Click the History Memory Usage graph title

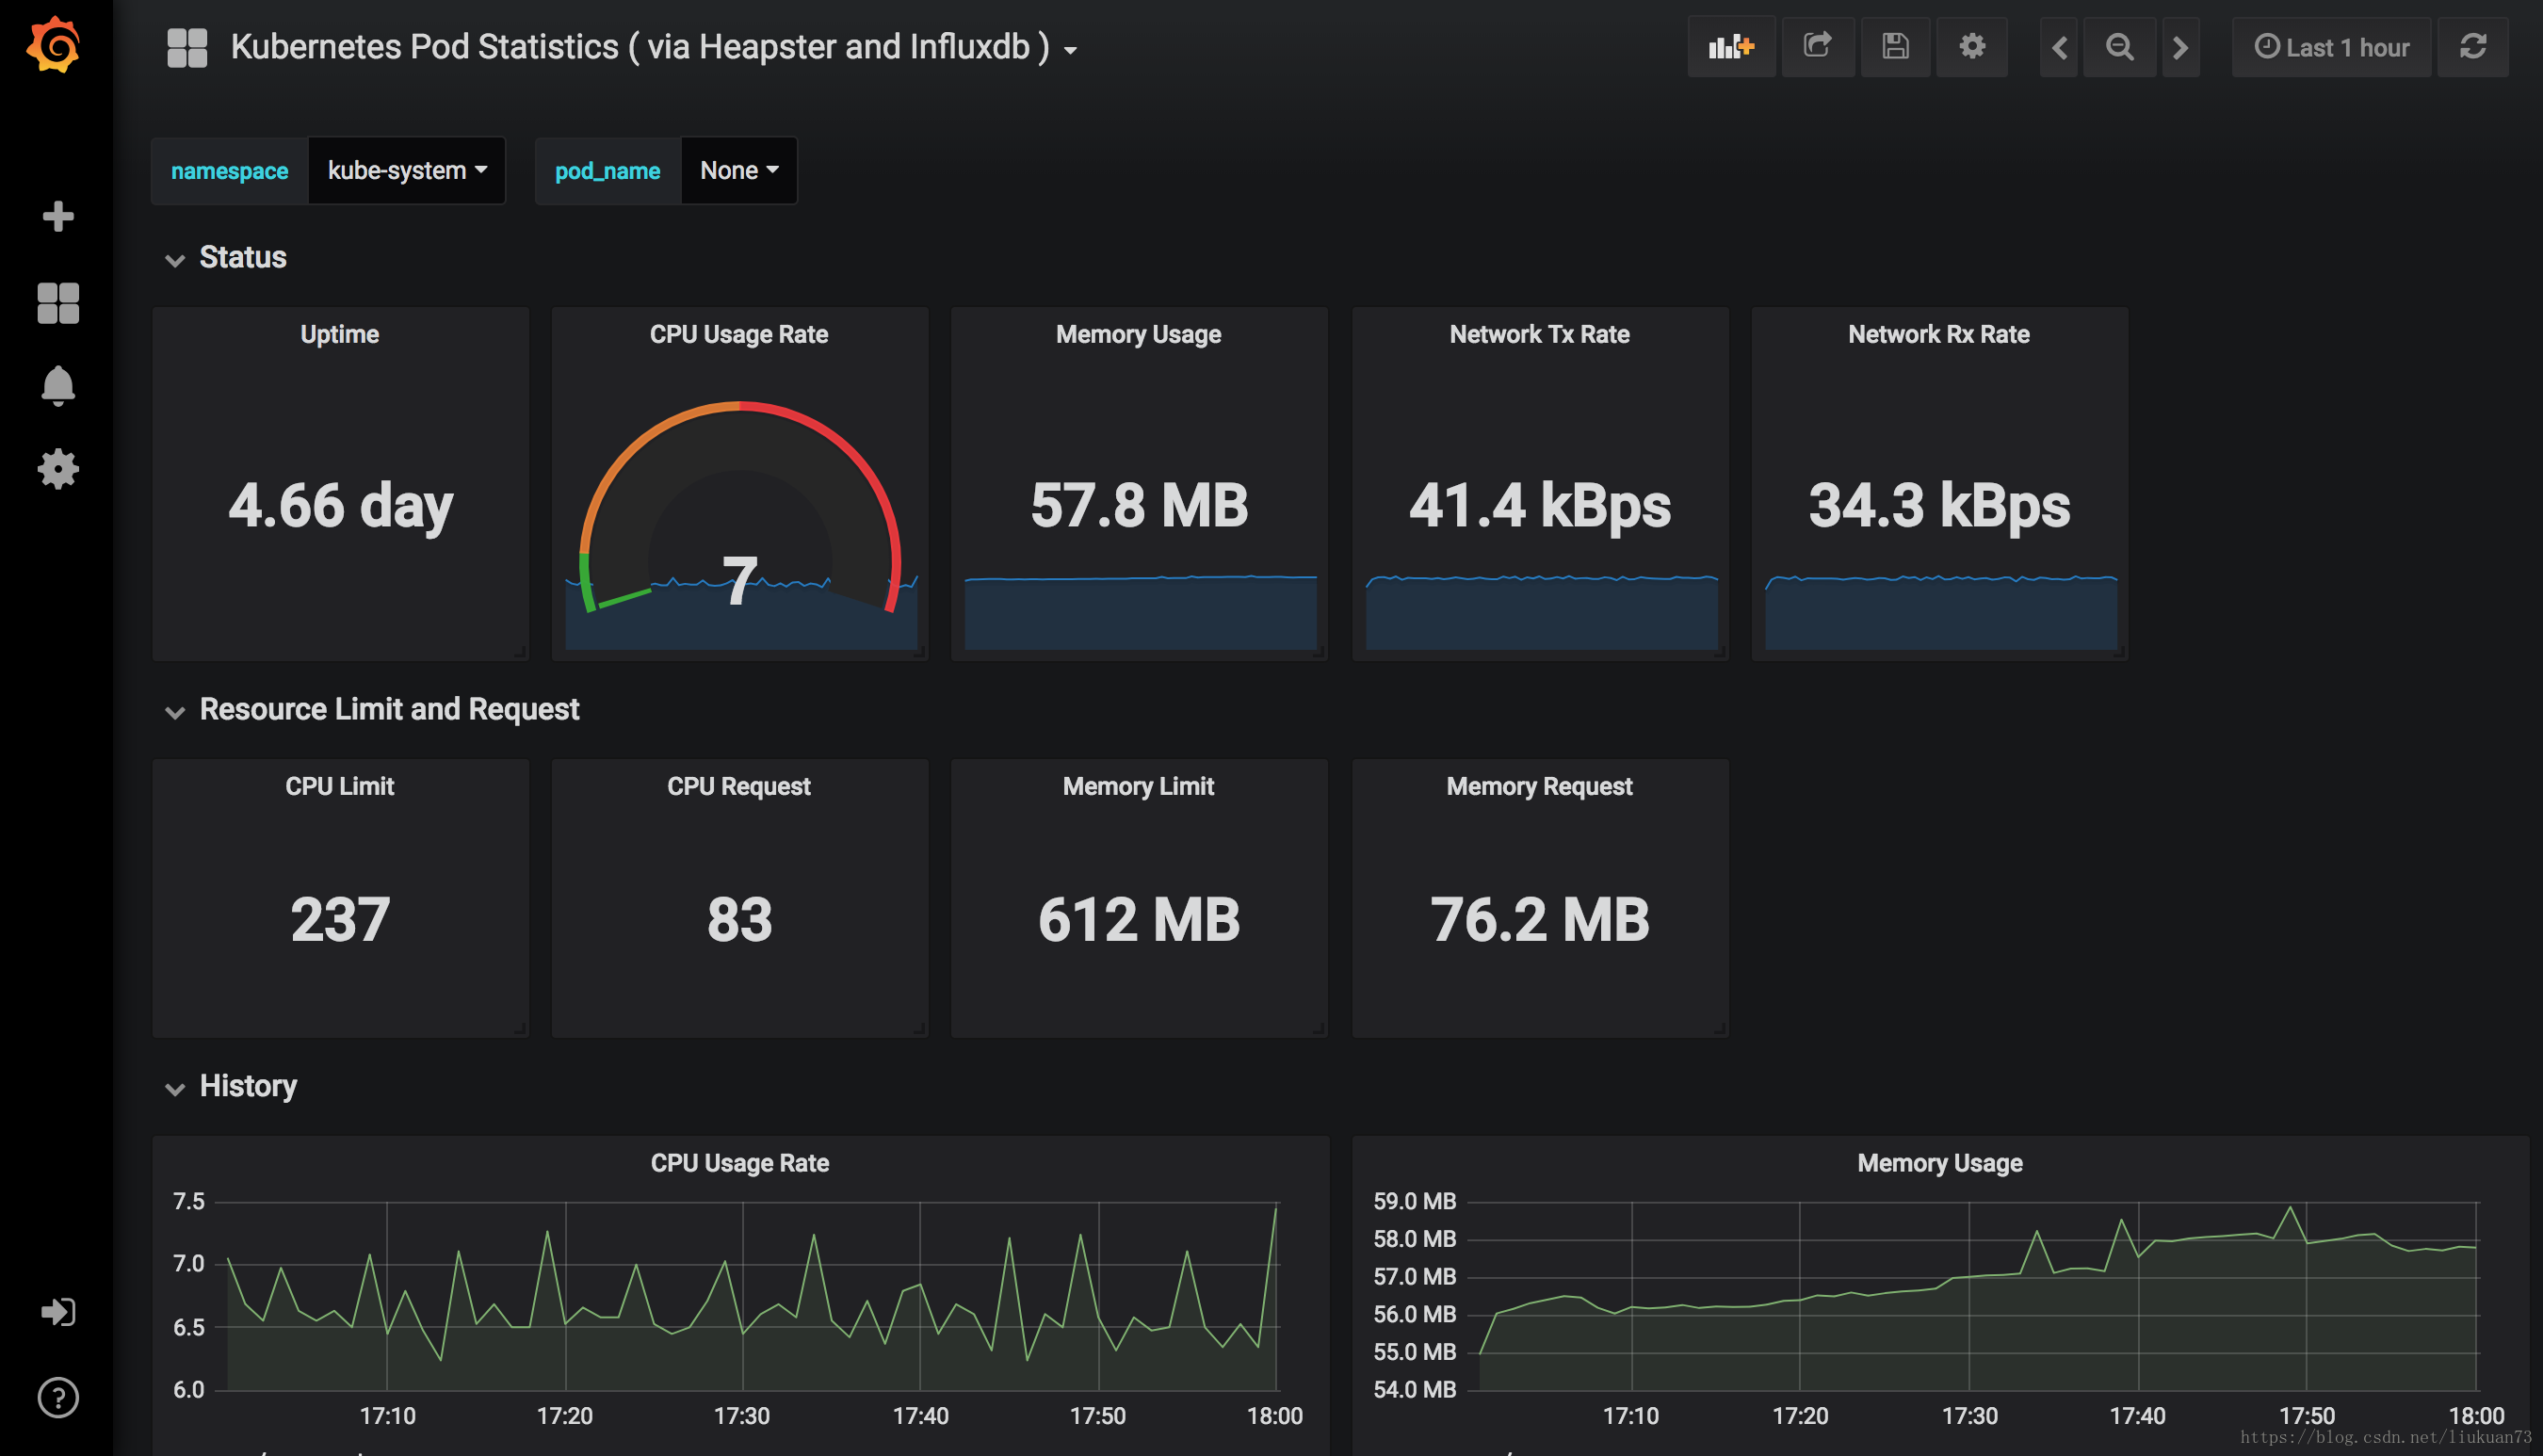coord(1940,1164)
